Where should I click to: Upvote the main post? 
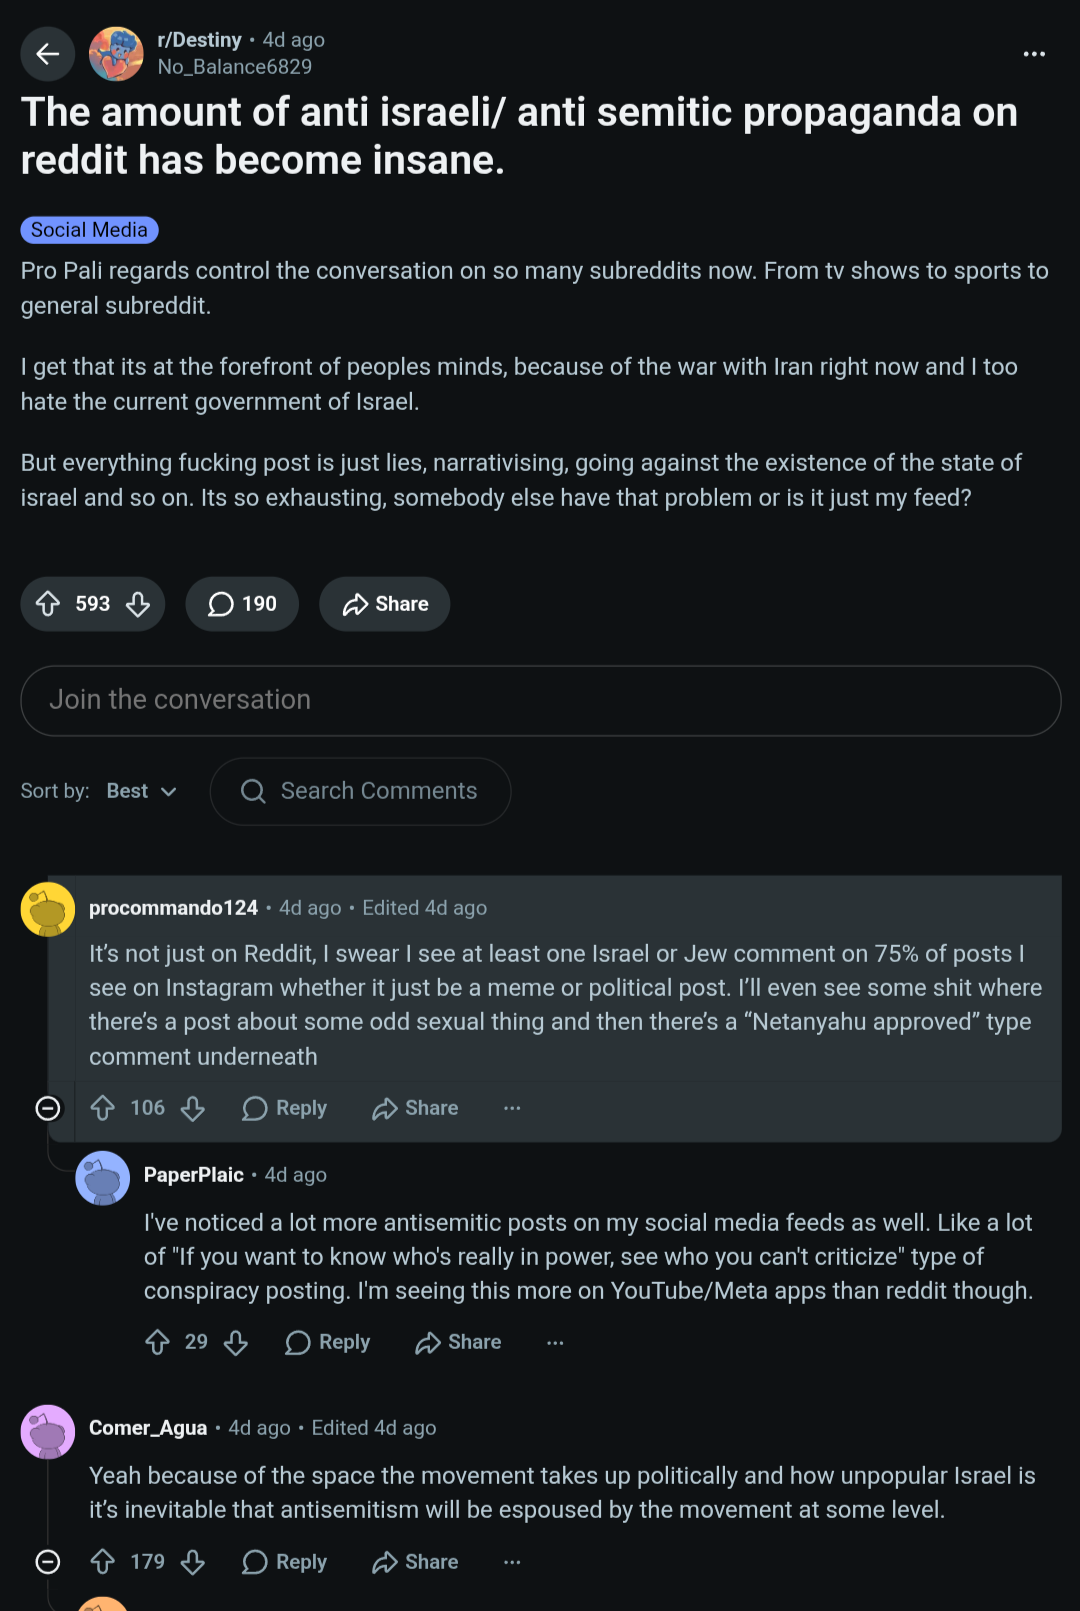tap(48, 604)
